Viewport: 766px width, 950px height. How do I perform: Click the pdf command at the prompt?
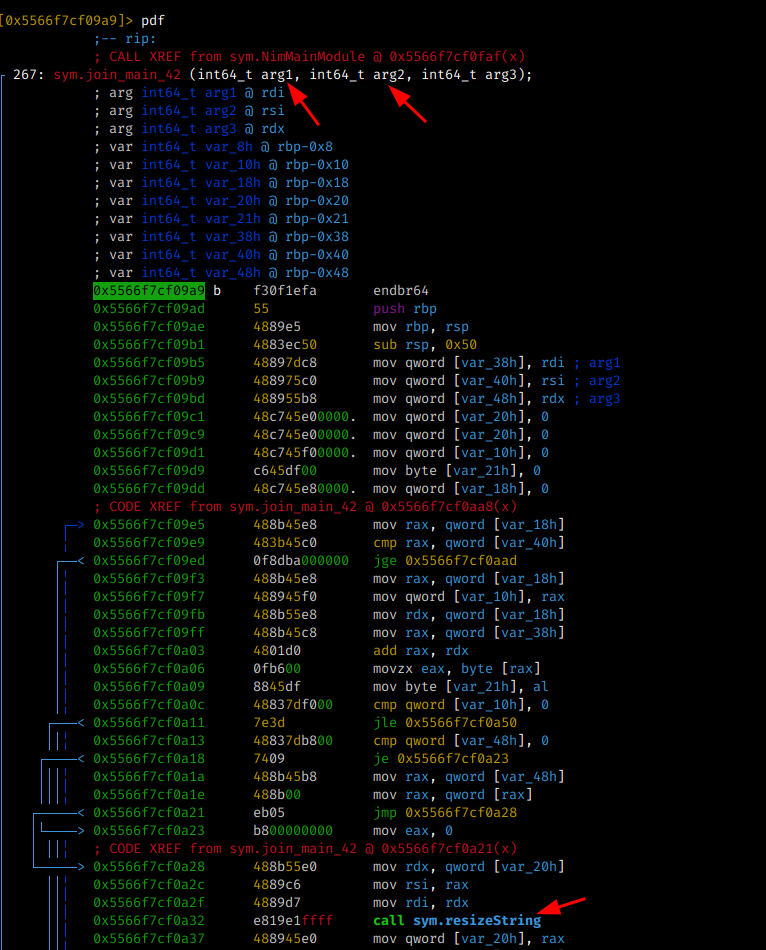(153, 20)
